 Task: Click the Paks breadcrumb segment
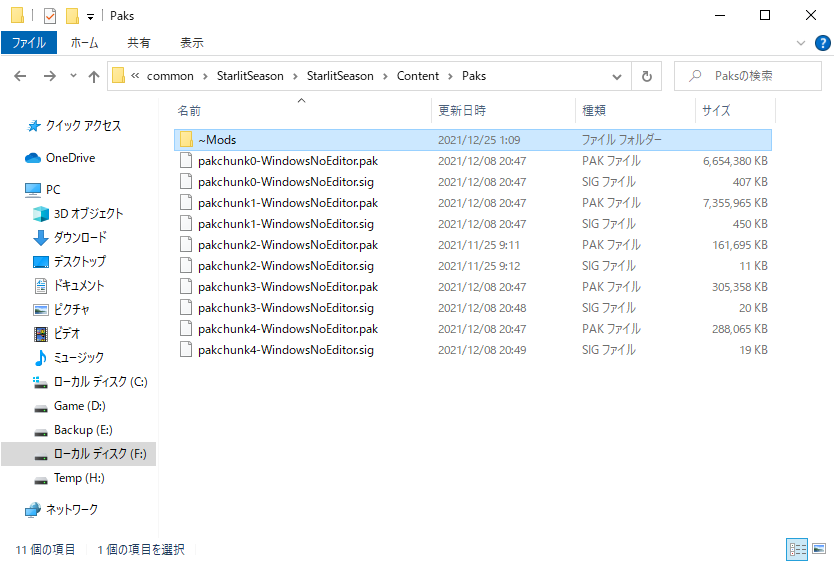pos(473,76)
